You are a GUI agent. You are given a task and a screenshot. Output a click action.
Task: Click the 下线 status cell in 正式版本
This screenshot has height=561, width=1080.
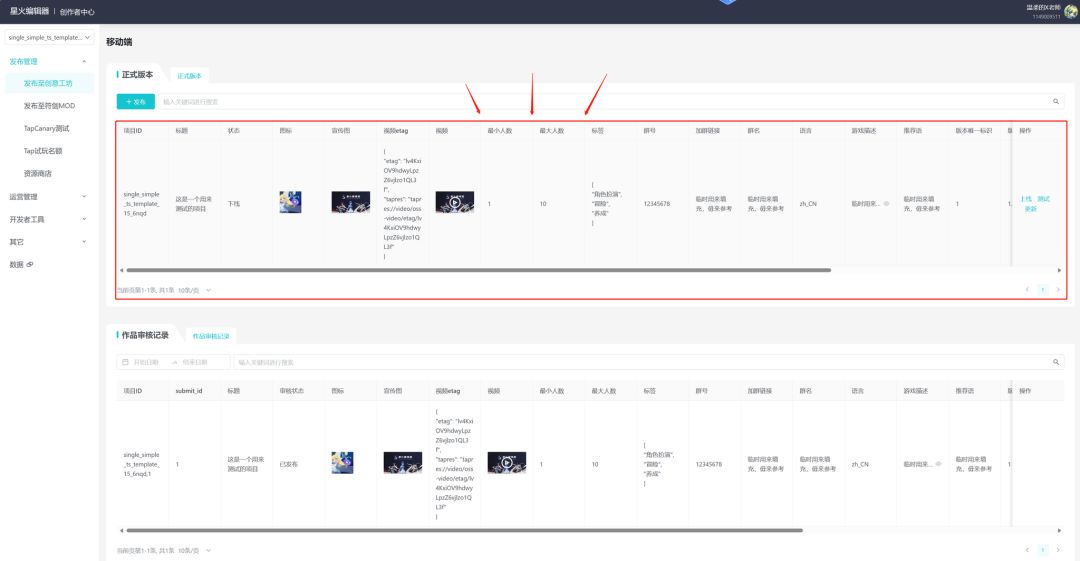click(x=234, y=204)
